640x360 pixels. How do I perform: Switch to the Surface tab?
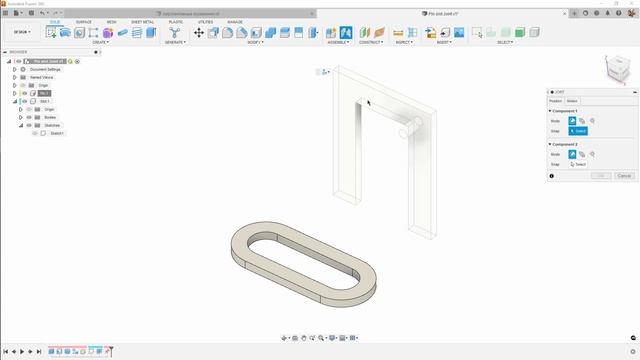[x=84, y=22]
